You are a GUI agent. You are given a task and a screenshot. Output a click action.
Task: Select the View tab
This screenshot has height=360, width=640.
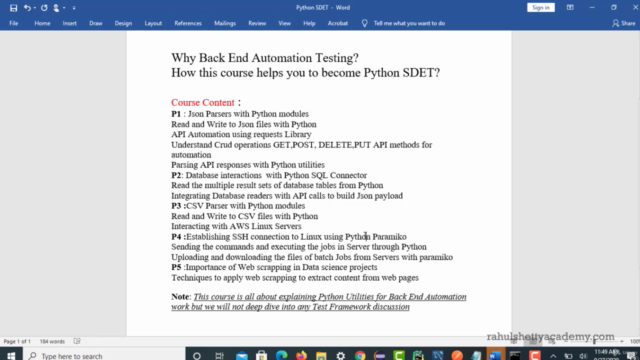click(x=284, y=23)
